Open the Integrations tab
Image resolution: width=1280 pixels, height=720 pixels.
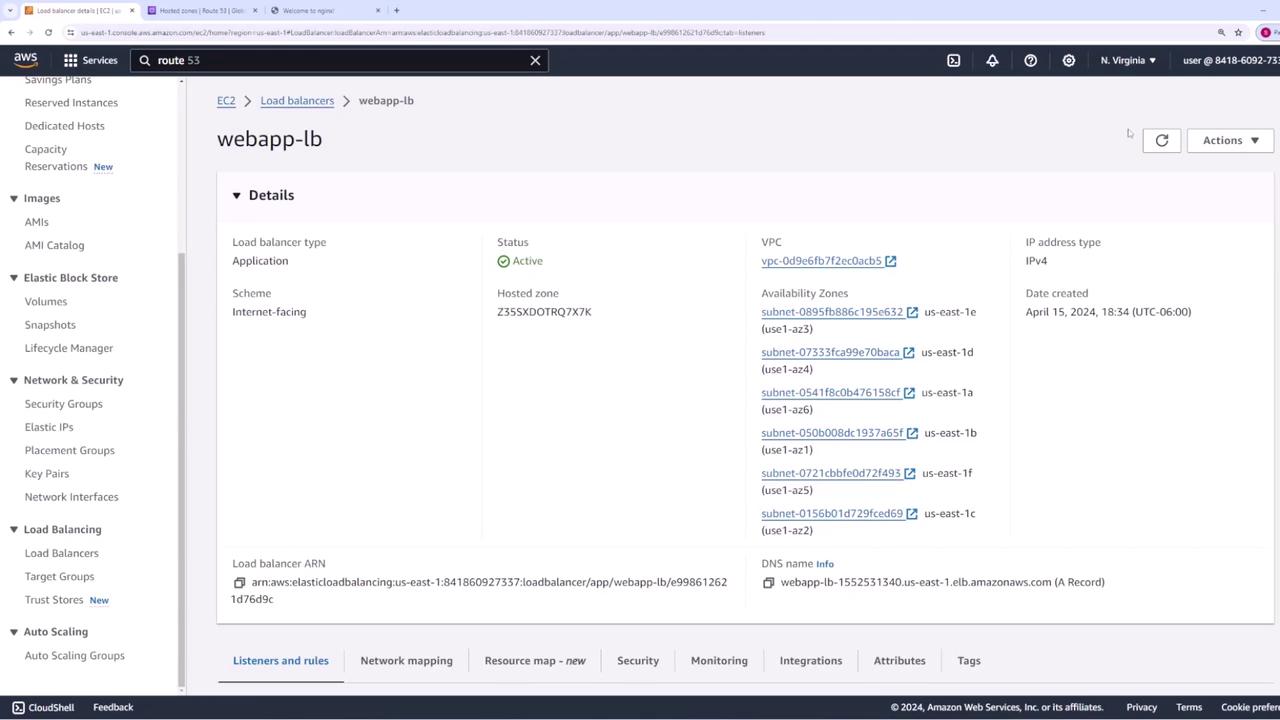(x=811, y=661)
